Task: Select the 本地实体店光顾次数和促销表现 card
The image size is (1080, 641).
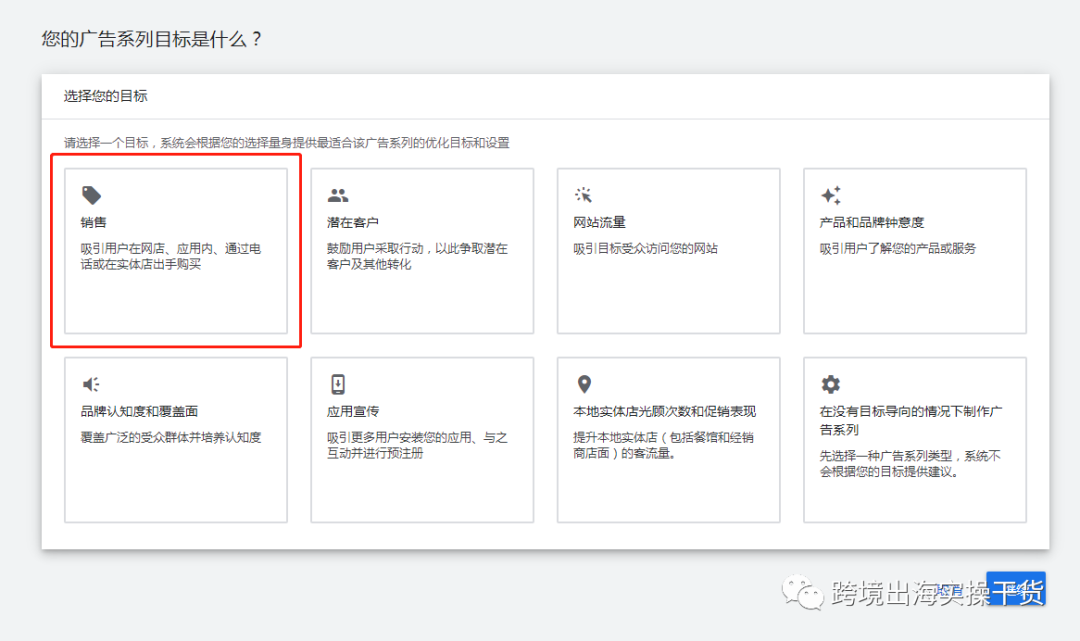Action: 668,438
